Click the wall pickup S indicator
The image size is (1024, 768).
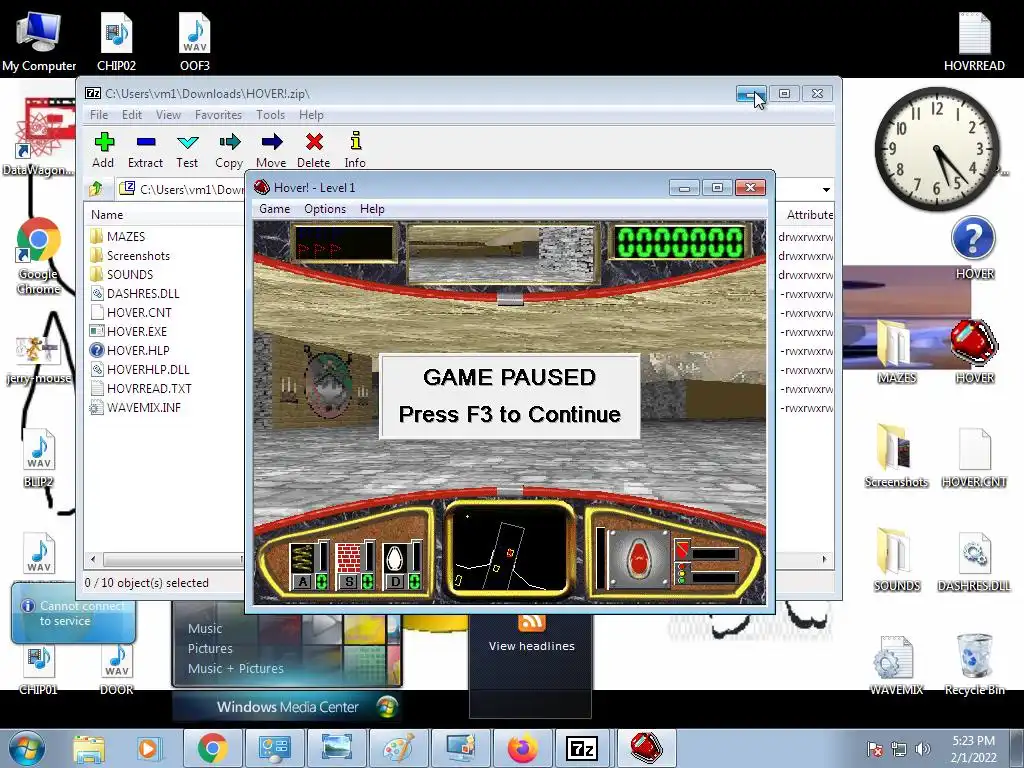pyautogui.click(x=355, y=566)
